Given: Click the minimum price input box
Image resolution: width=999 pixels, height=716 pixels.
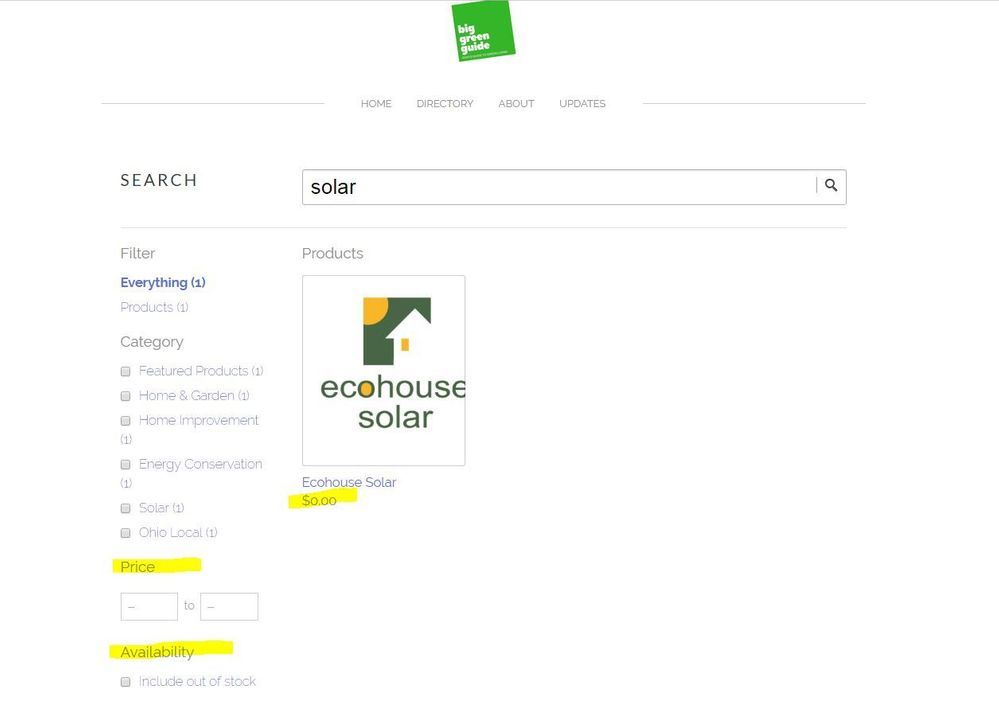Looking at the screenshot, I should 149,606.
